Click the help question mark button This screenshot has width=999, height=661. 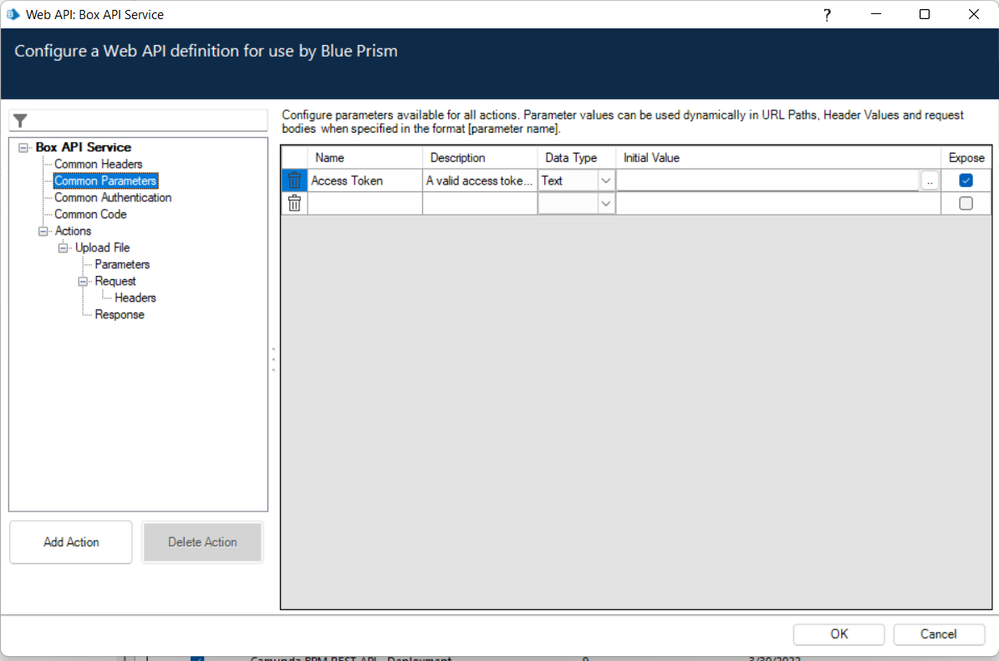[827, 15]
